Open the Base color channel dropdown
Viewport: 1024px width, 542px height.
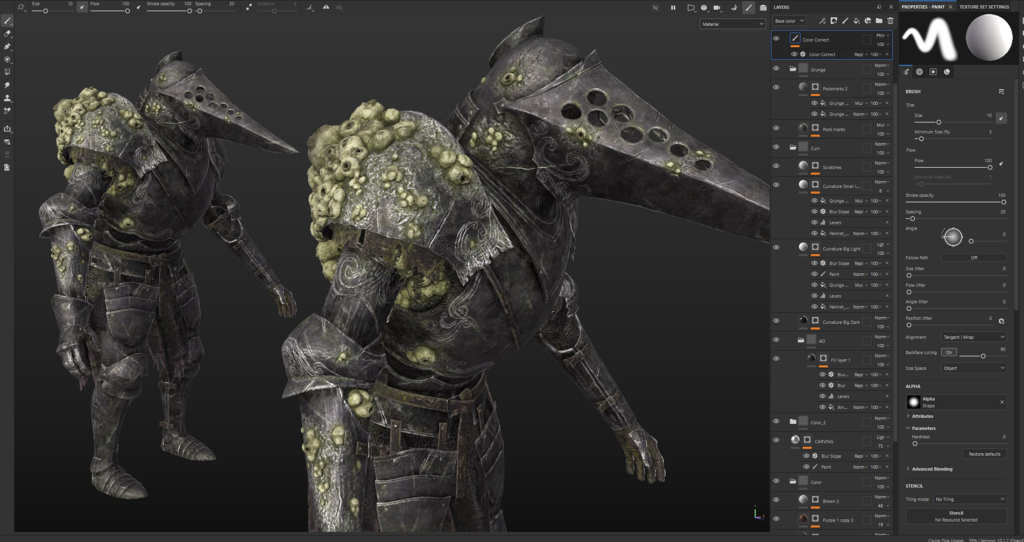(x=788, y=21)
